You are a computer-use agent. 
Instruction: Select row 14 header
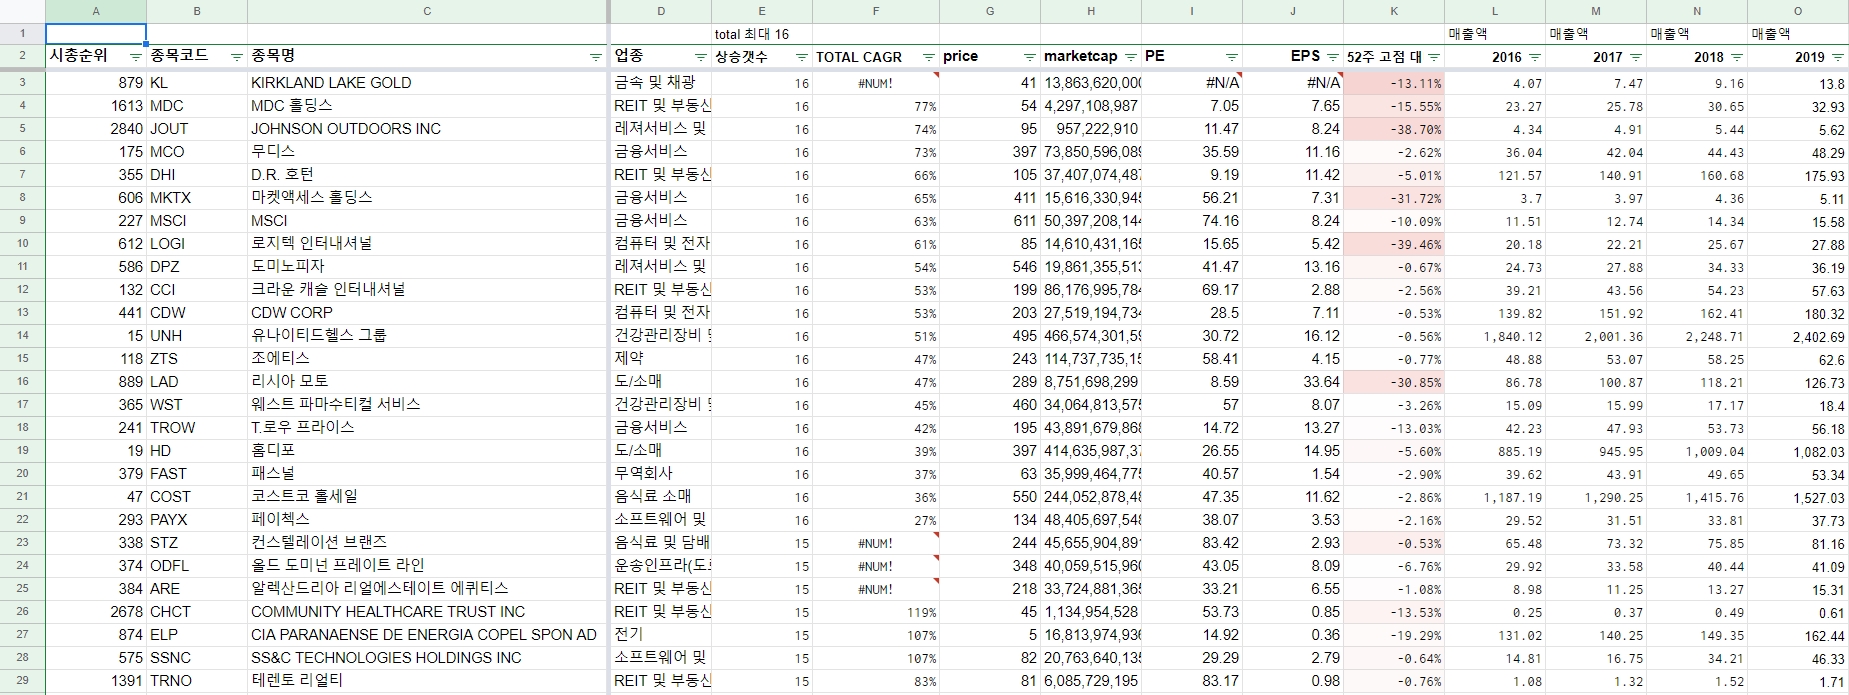22,335
